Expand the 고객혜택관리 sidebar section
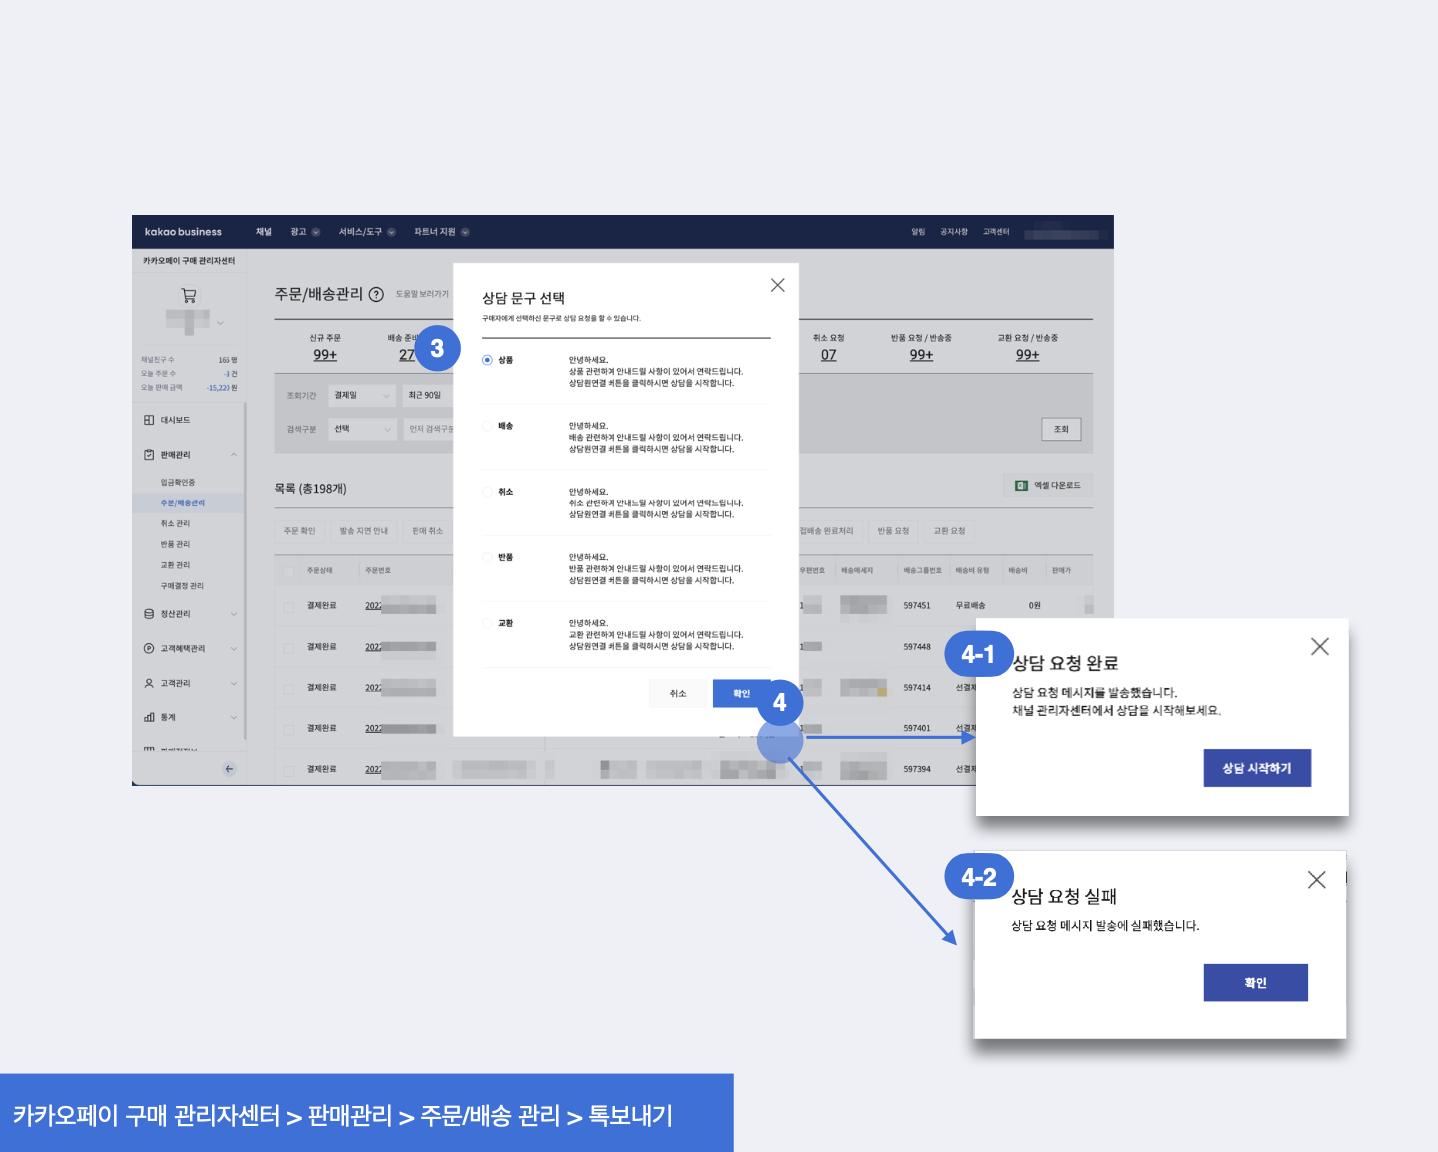This screenshot has width=1438, height=1152. tap(234, 648)
